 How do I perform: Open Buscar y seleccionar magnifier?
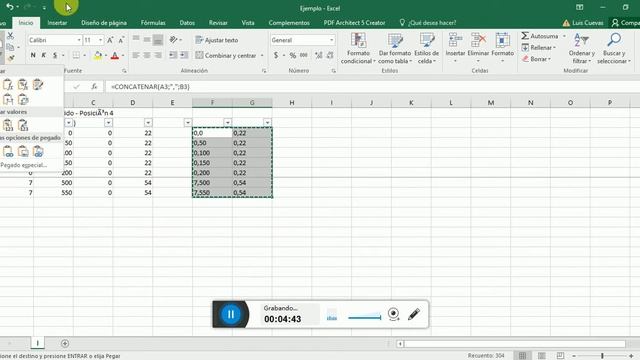tap(613, 49)
